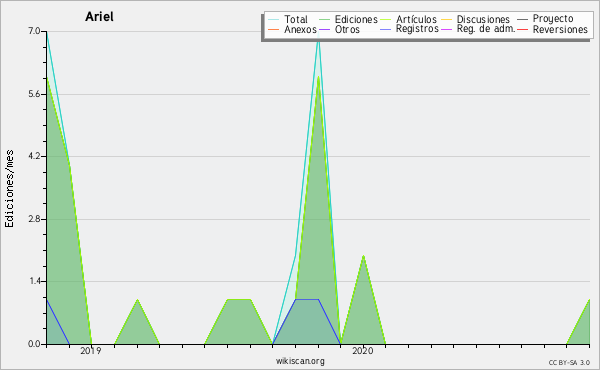Click the Reversiones red line swatch

(x=523, y=29)
